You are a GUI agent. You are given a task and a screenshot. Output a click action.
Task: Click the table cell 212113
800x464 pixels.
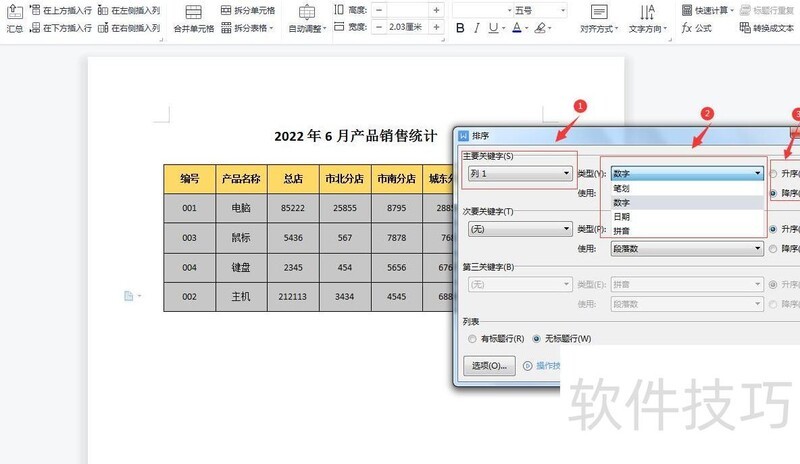pyautogui.click(x=293, y=297)
